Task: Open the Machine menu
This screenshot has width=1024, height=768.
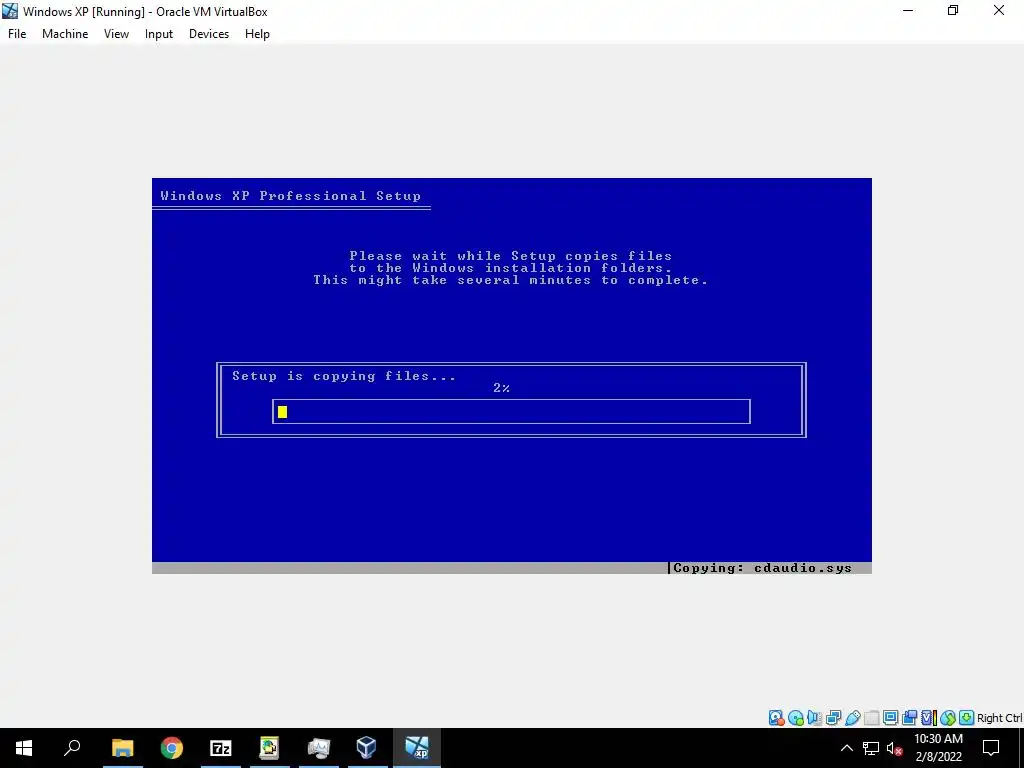Action: tap(65, 34)
